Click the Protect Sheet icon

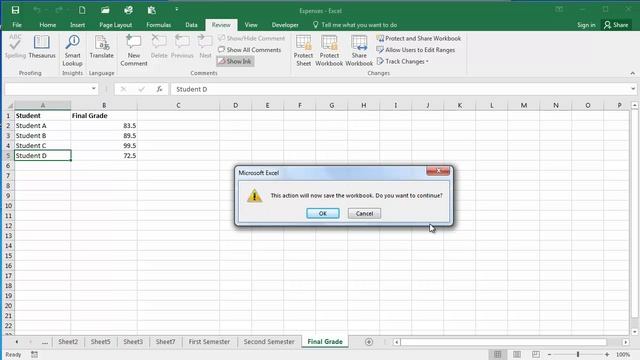click(x=303, y=50)
